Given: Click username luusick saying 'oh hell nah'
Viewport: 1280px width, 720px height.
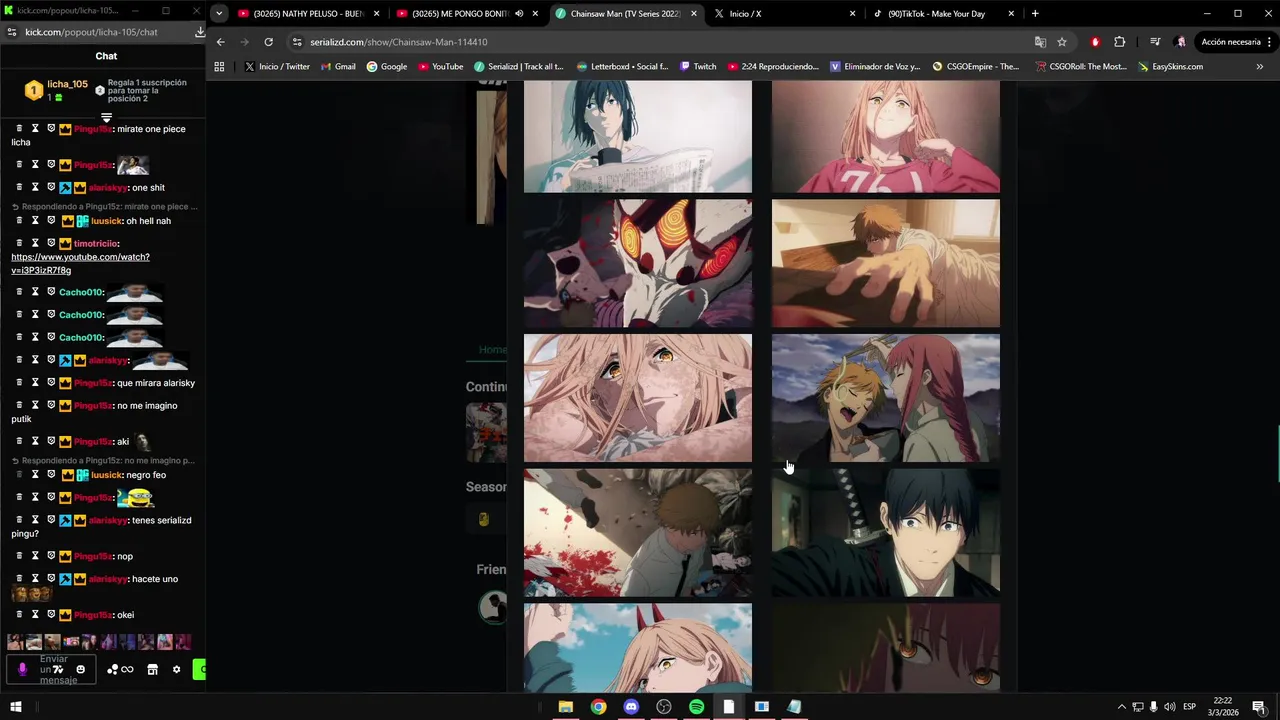Looking at the screenshot, I should [107, 221].
